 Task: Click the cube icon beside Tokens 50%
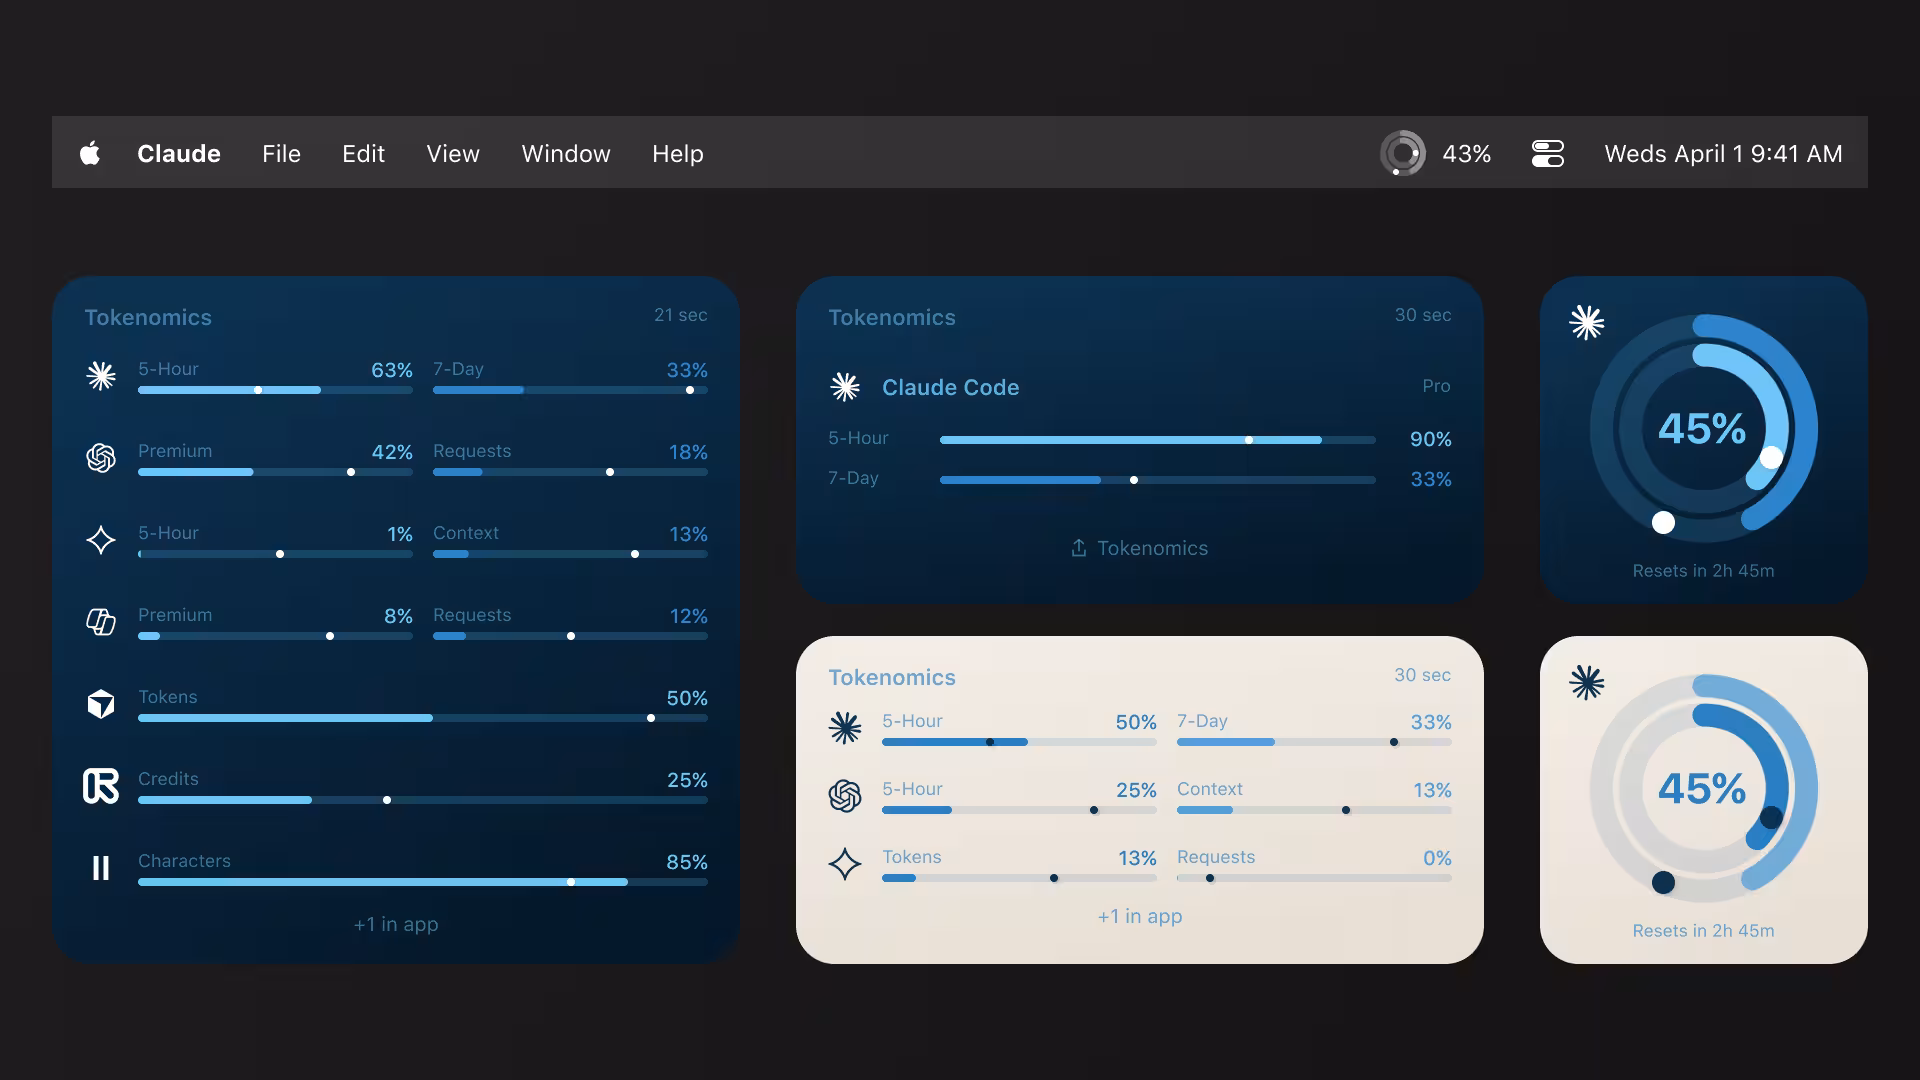(101, 704)
